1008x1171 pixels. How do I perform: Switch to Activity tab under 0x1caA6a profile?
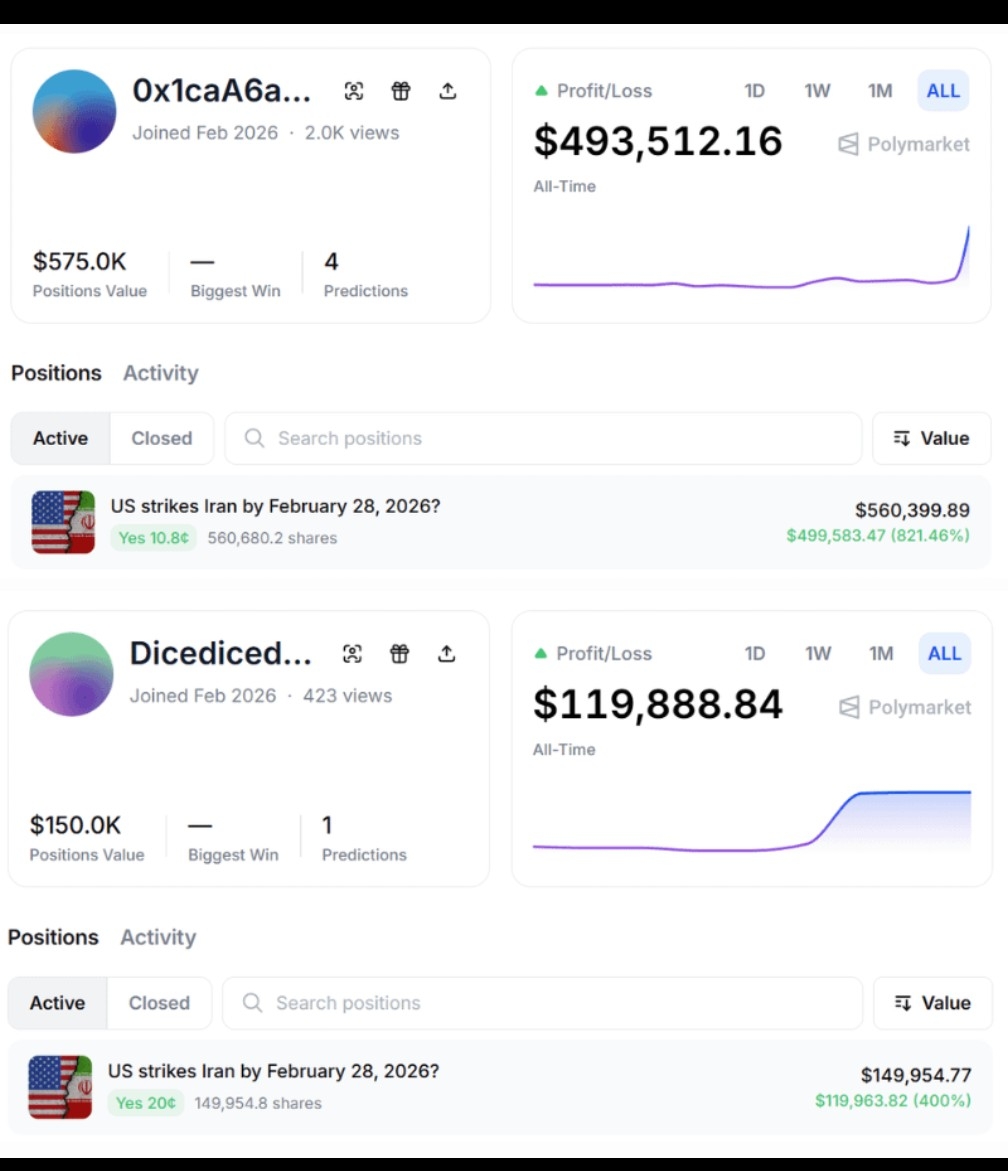160,373
